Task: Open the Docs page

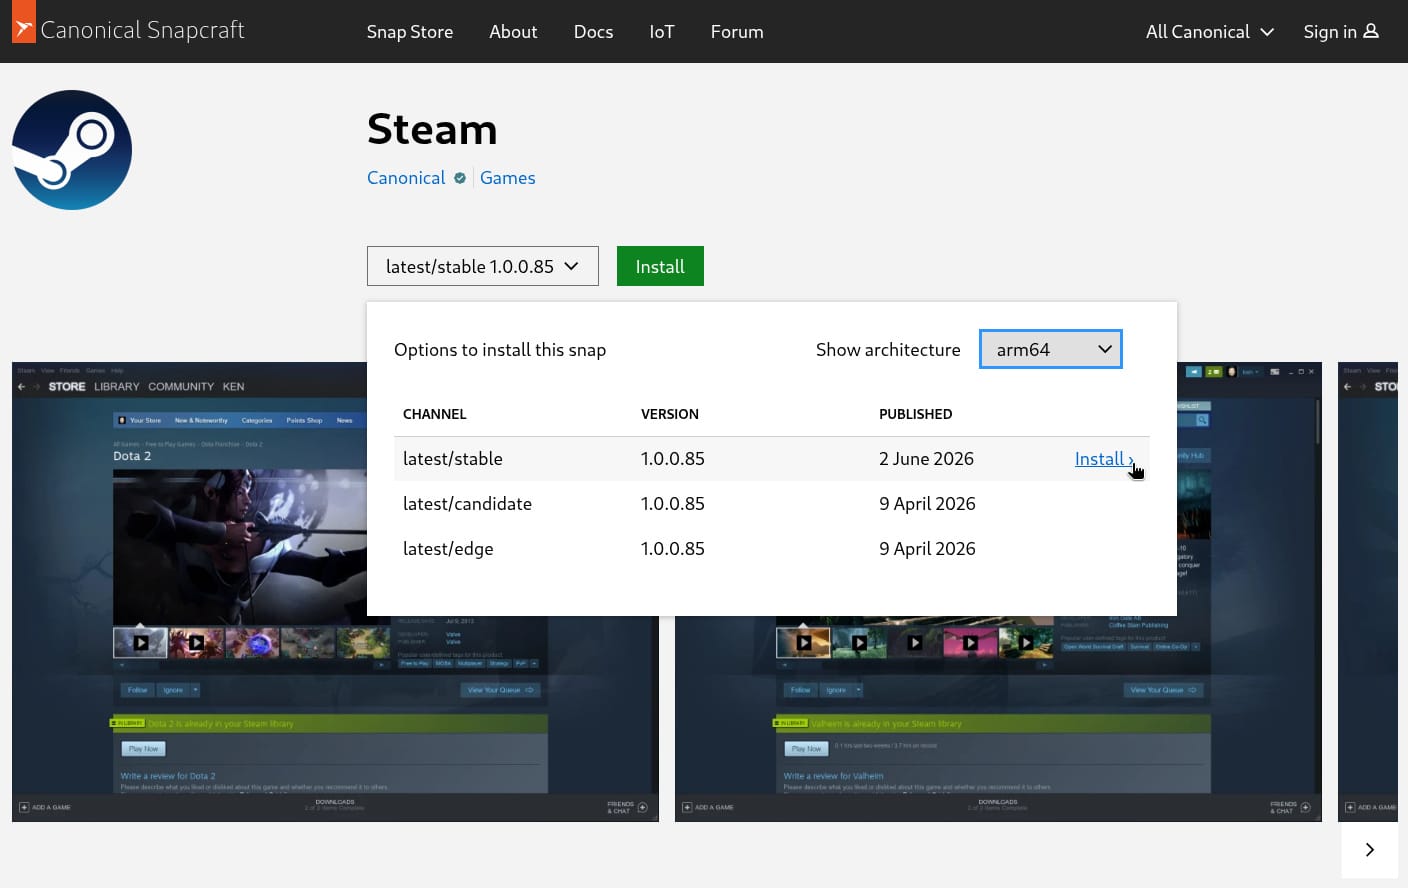Action: click(593, 32)
